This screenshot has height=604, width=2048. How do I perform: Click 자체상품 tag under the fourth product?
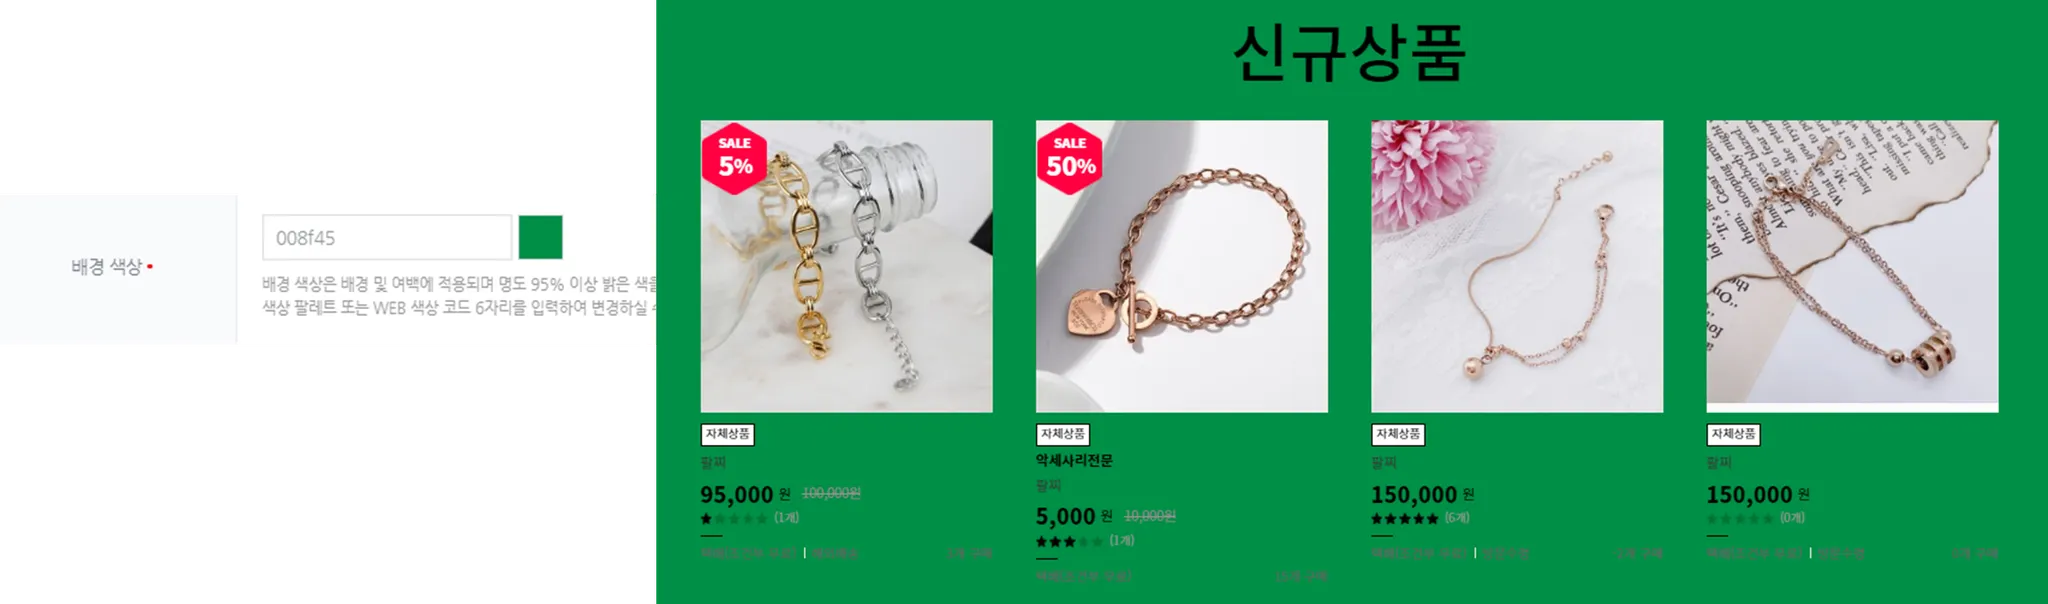(x=1732, y=434)
